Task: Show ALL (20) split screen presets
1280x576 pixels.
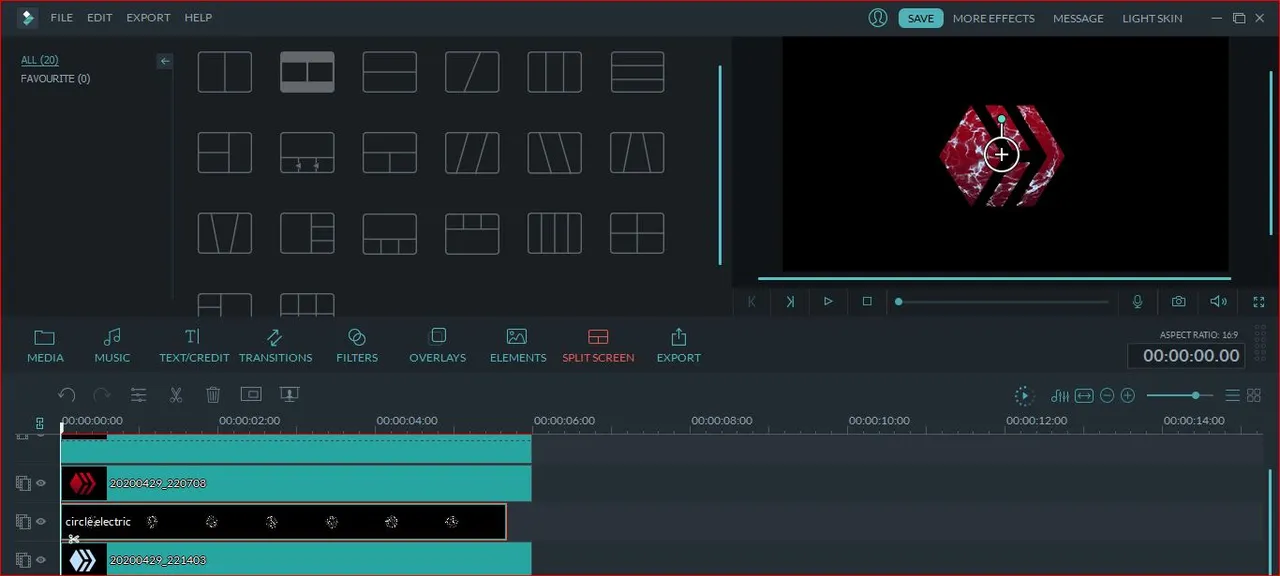Action: (x=40, y=60)
